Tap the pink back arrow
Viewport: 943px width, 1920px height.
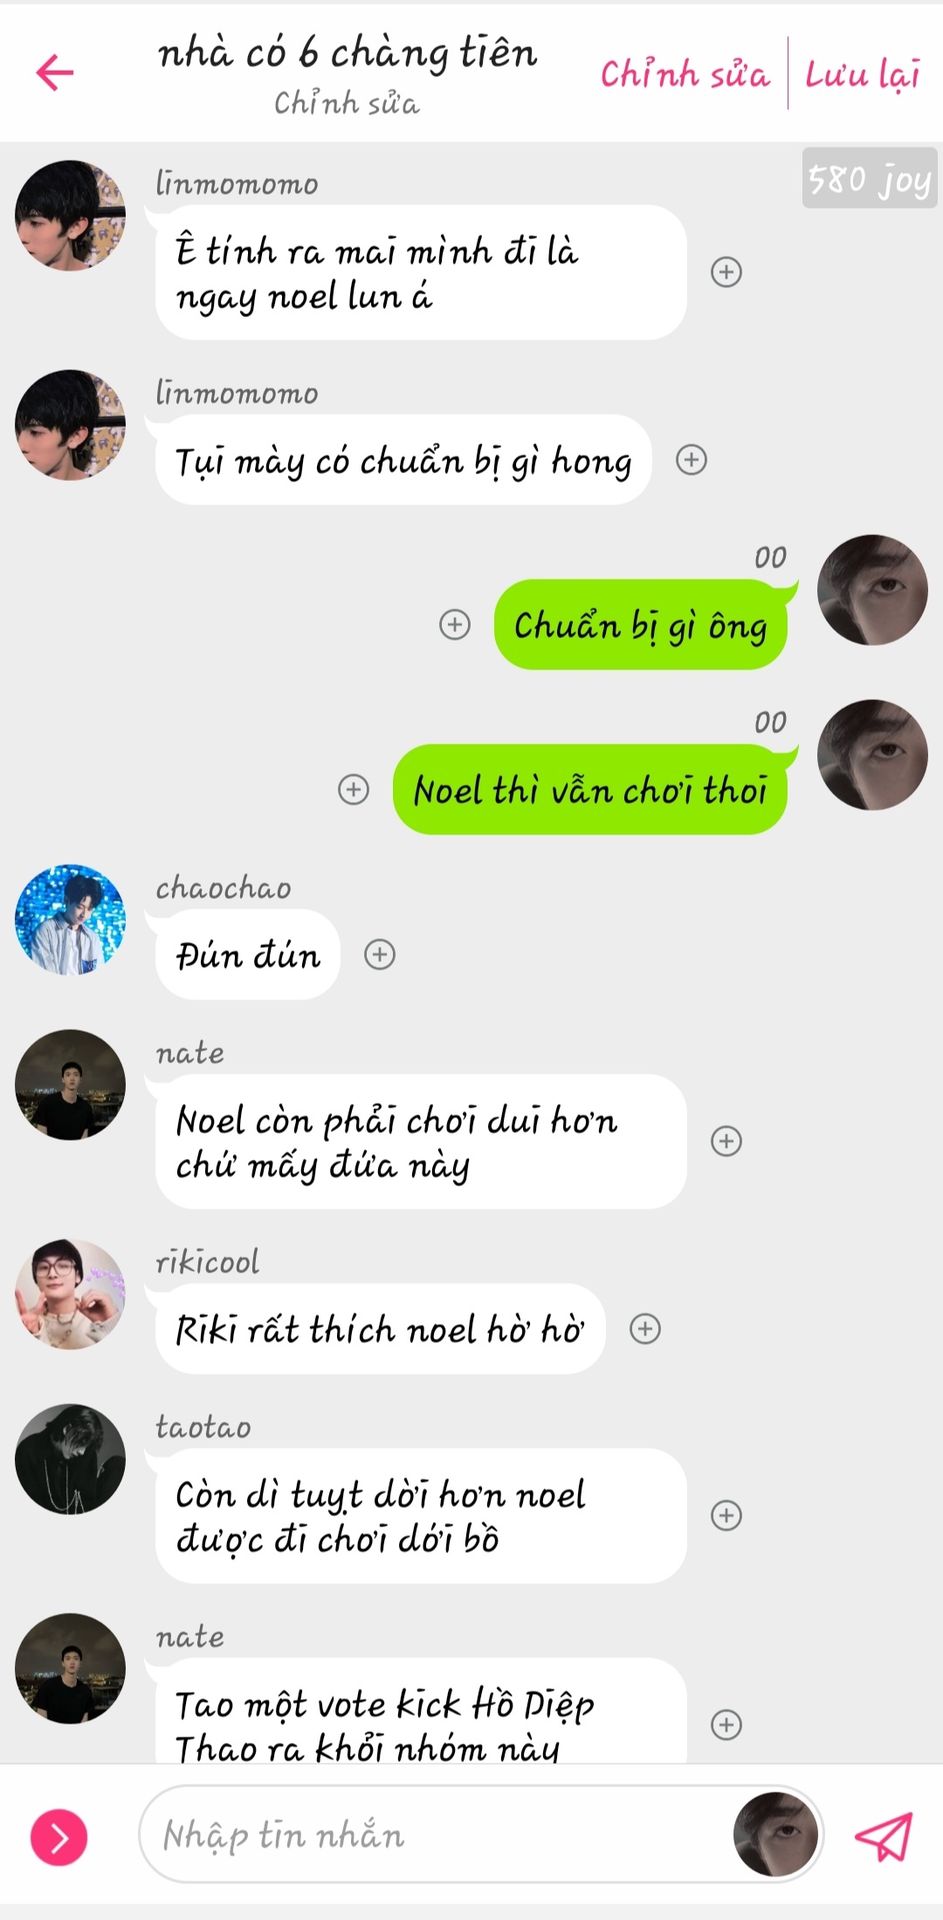point(55,72)
